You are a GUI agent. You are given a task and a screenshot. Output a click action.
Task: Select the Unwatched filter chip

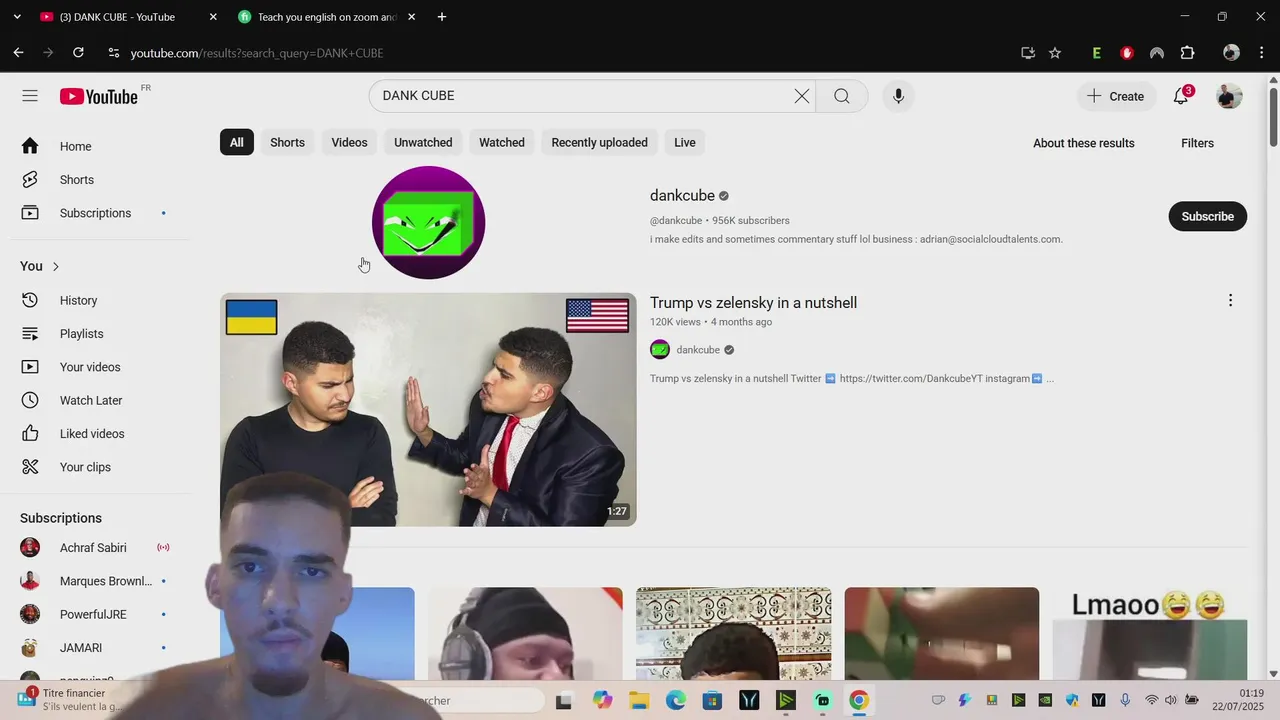(423, 143)
